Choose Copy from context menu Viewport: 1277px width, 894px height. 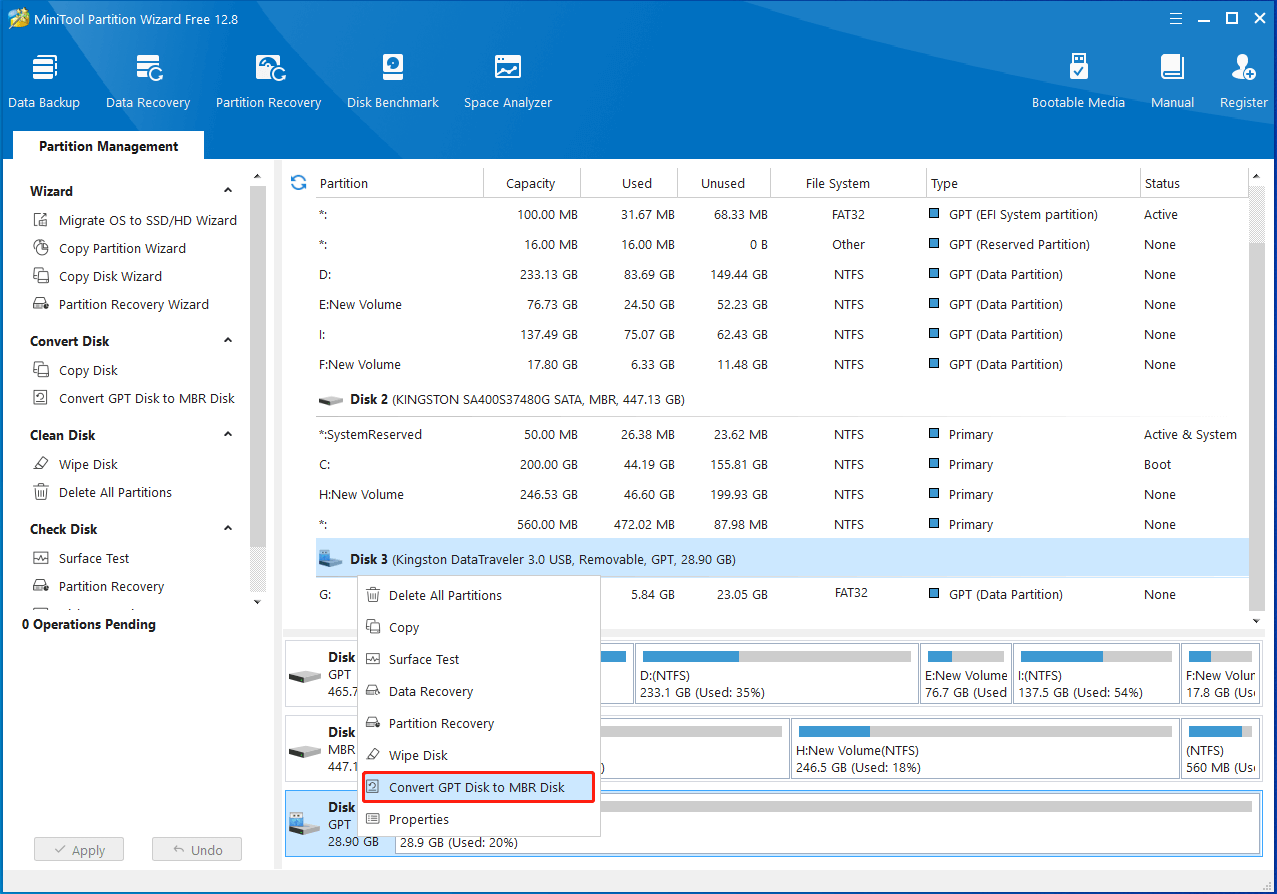point(479,627)
